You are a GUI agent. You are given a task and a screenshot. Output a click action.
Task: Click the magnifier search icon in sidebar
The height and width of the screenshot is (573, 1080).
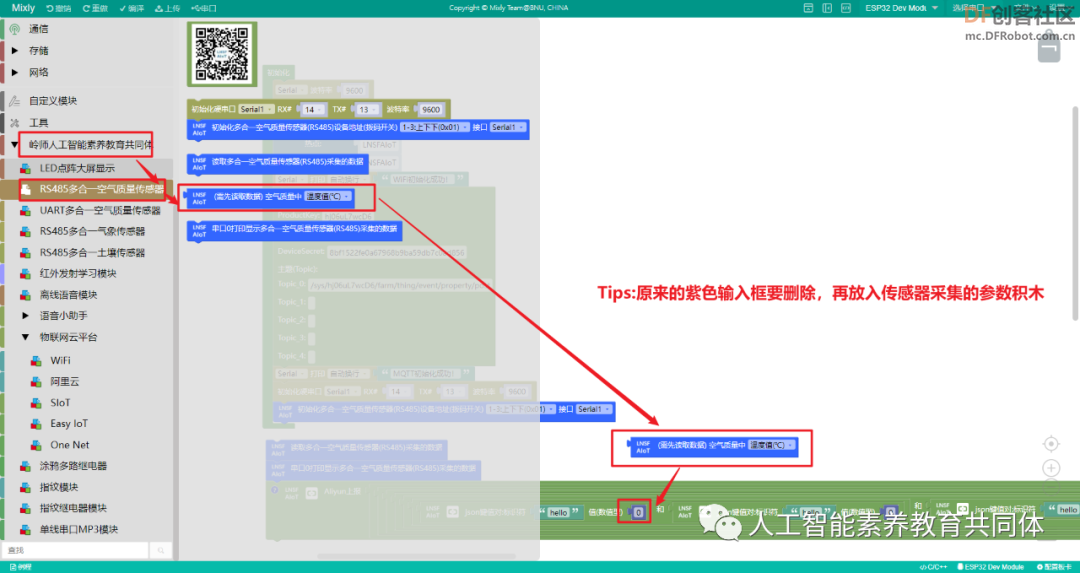(160, 550)
